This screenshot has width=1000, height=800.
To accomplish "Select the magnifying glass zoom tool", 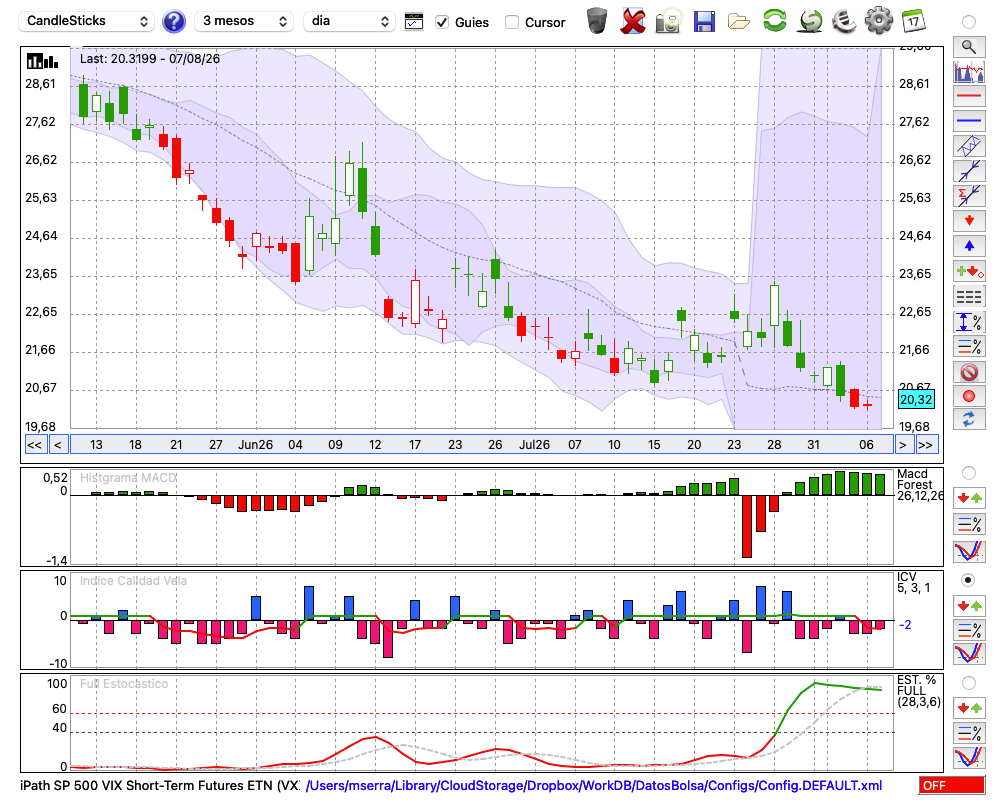I will tap(969, 47).
